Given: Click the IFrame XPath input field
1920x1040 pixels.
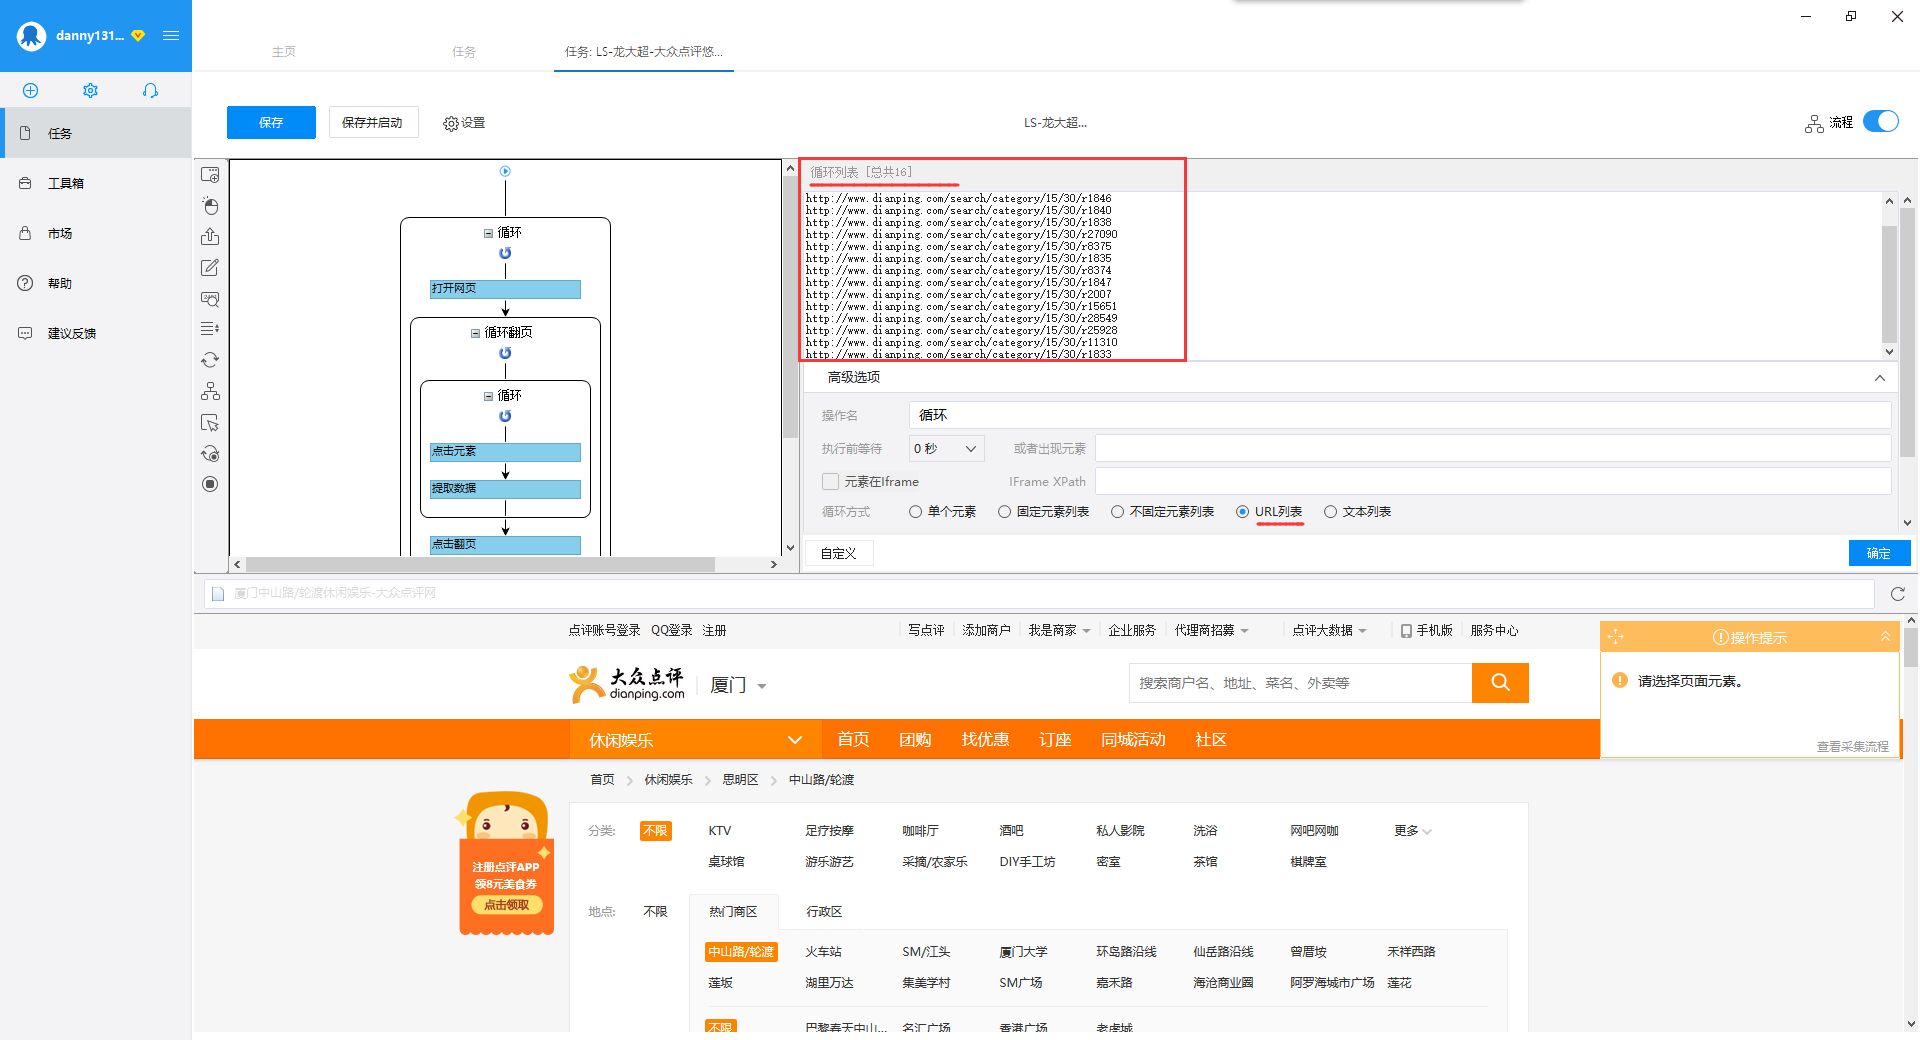Looking at the screenshot, I should click(x=1493, y=481).
